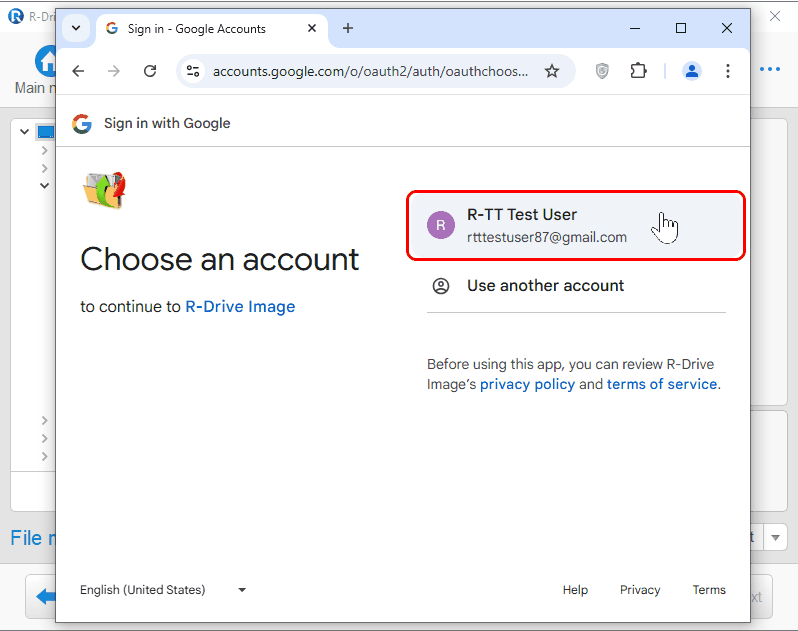
Task: Click the Home icon in R-Drive window
Action: (46, 61)
